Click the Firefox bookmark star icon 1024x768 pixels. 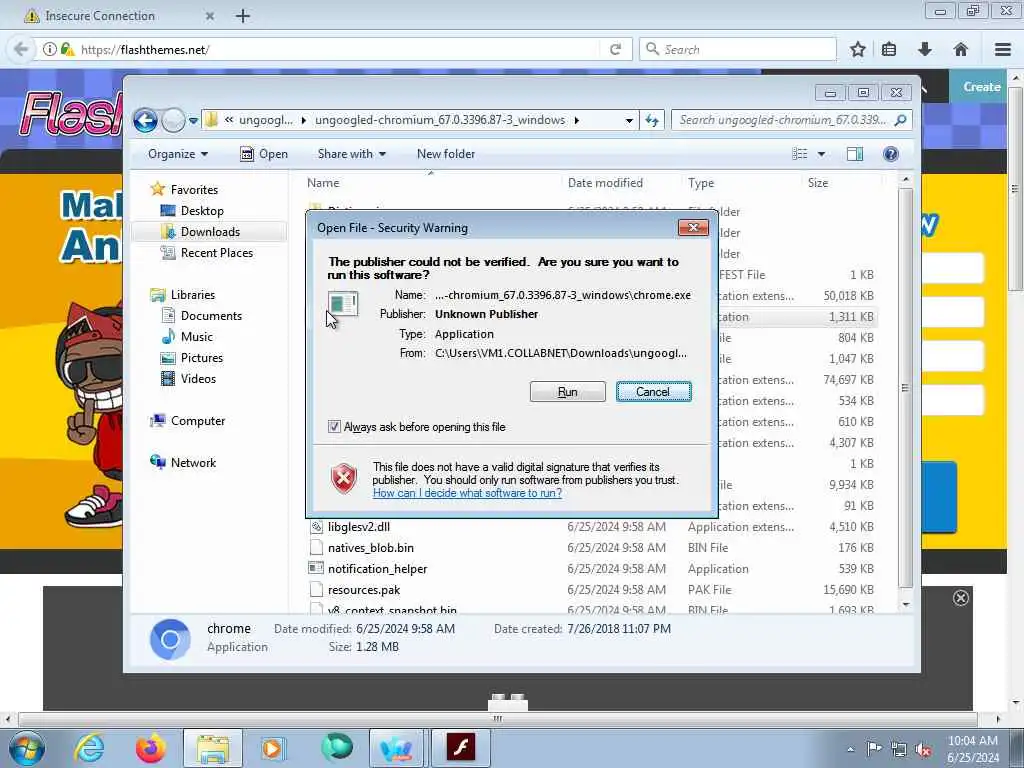pyautogui.click(x=857, y=50)
